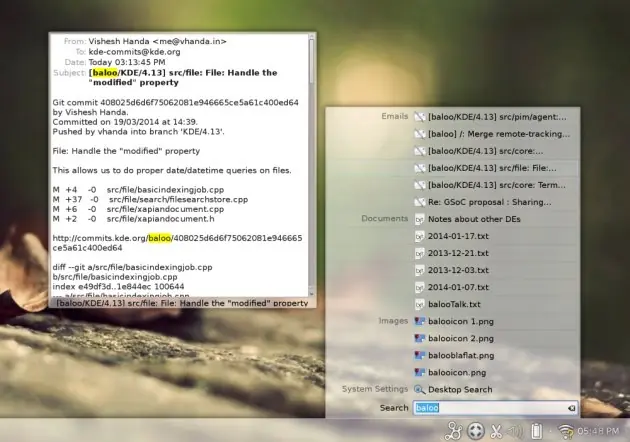Click the image icon for balooblaflat.png
This screenshot has width=630, height=442.
(x=419, y=356)
